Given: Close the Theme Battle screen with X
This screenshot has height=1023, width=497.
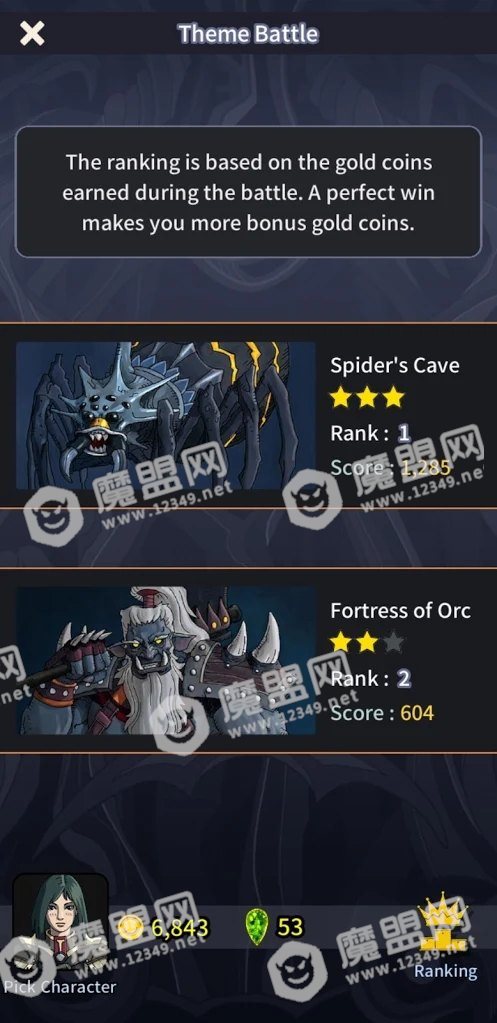Looking at the screenshot, I should point(31,33).
